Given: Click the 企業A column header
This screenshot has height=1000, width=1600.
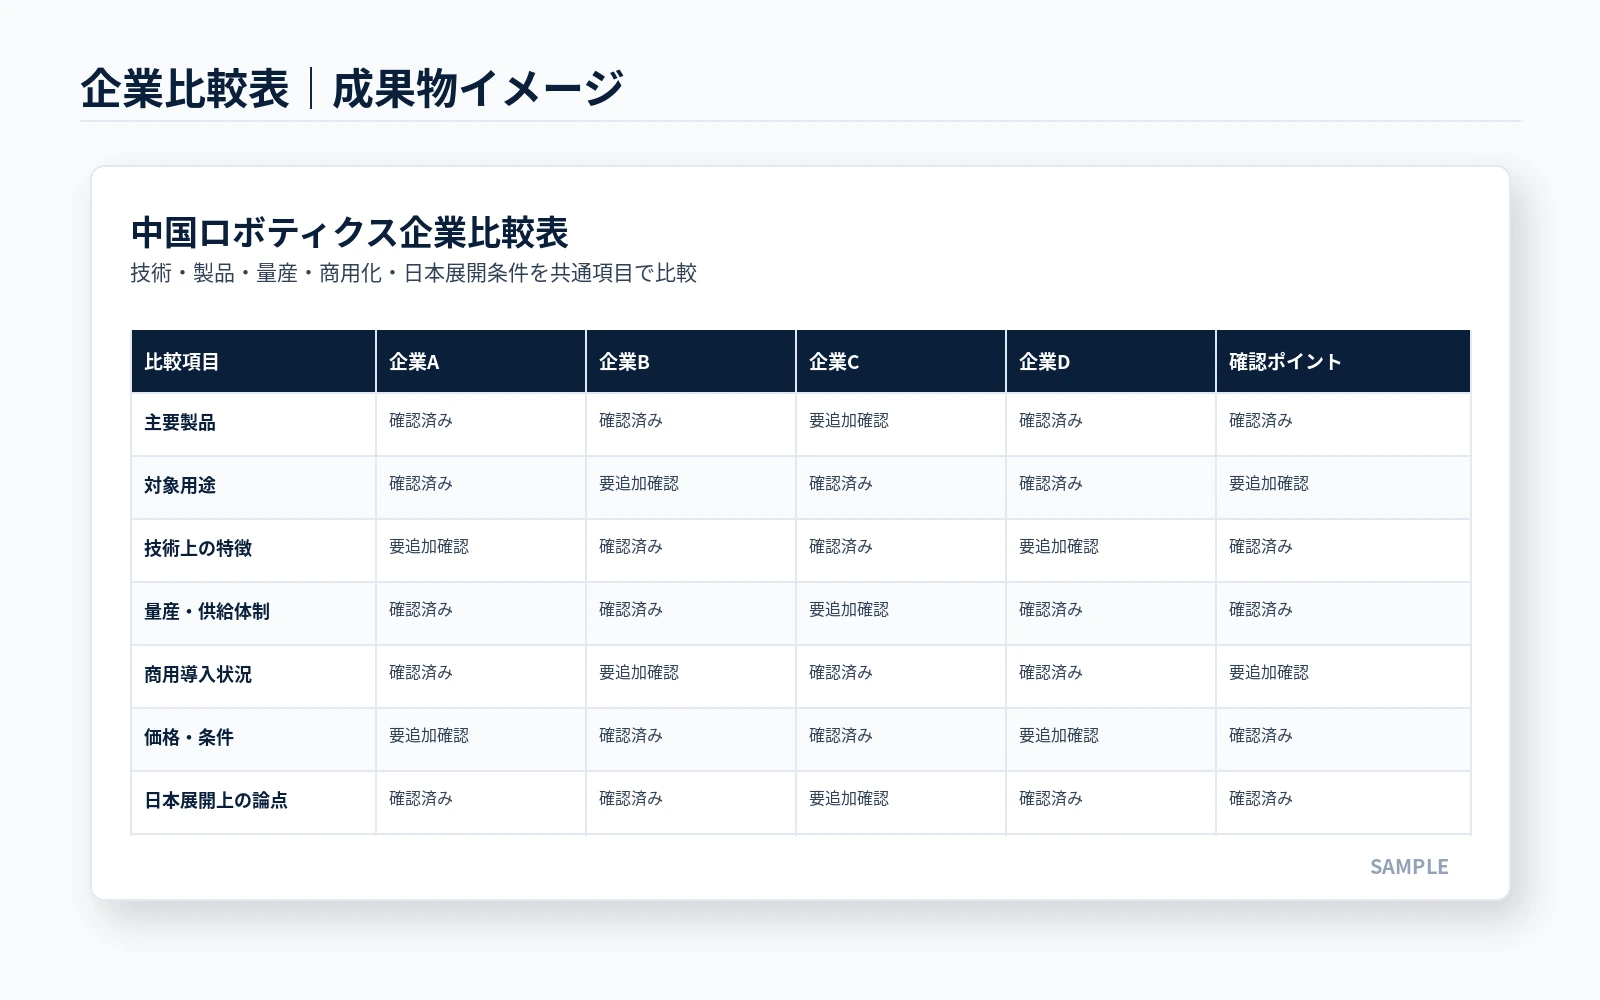Looking at the screenshot, I should [481, 361].
